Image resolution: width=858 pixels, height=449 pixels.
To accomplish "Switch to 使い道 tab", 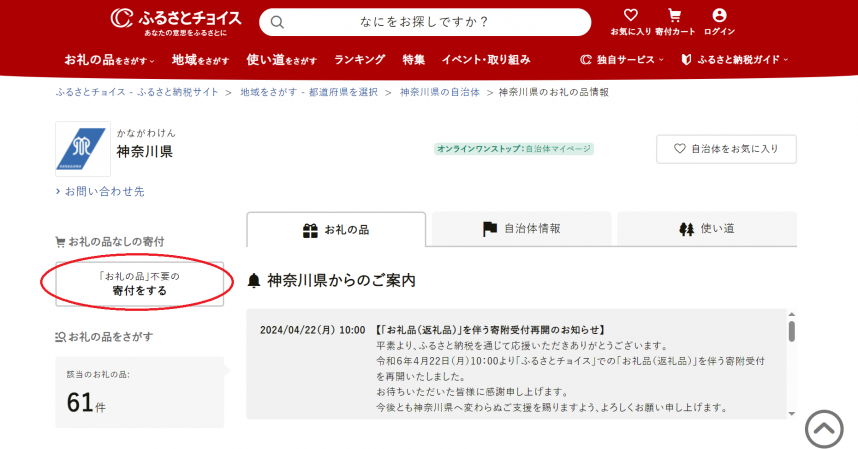I will point(706,229).
